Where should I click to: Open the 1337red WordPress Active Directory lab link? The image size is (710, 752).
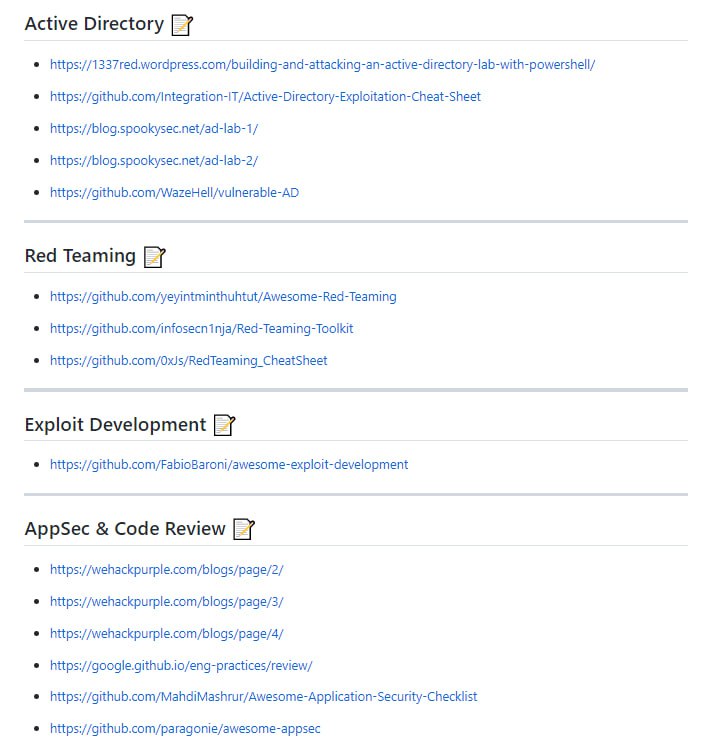[x=322, y=65]
